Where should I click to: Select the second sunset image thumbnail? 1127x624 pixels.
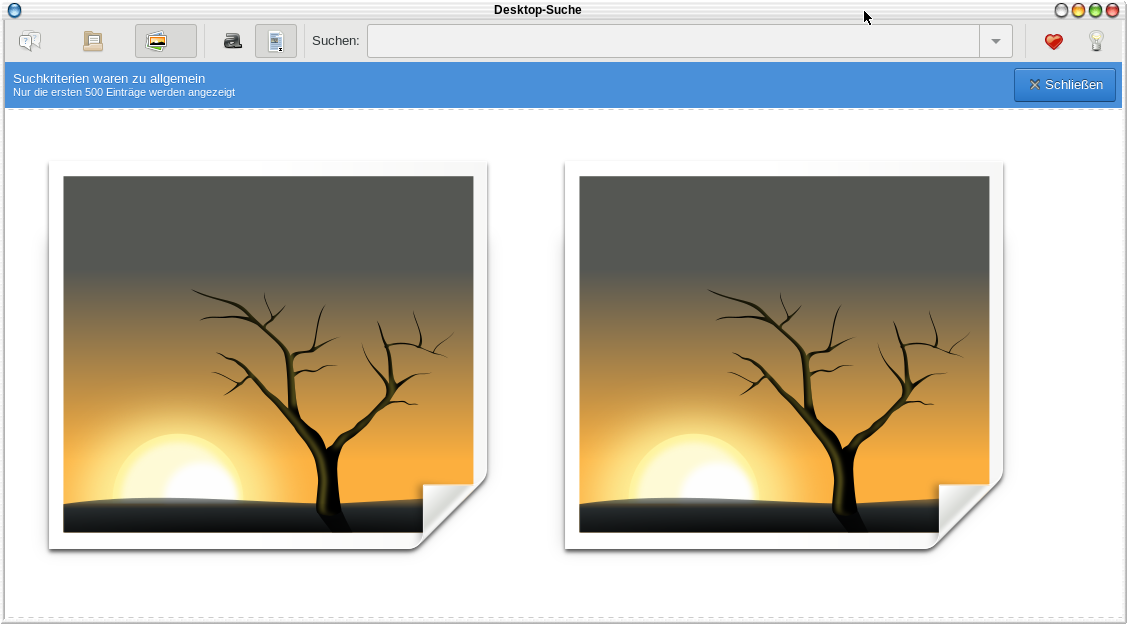(784, 355)
